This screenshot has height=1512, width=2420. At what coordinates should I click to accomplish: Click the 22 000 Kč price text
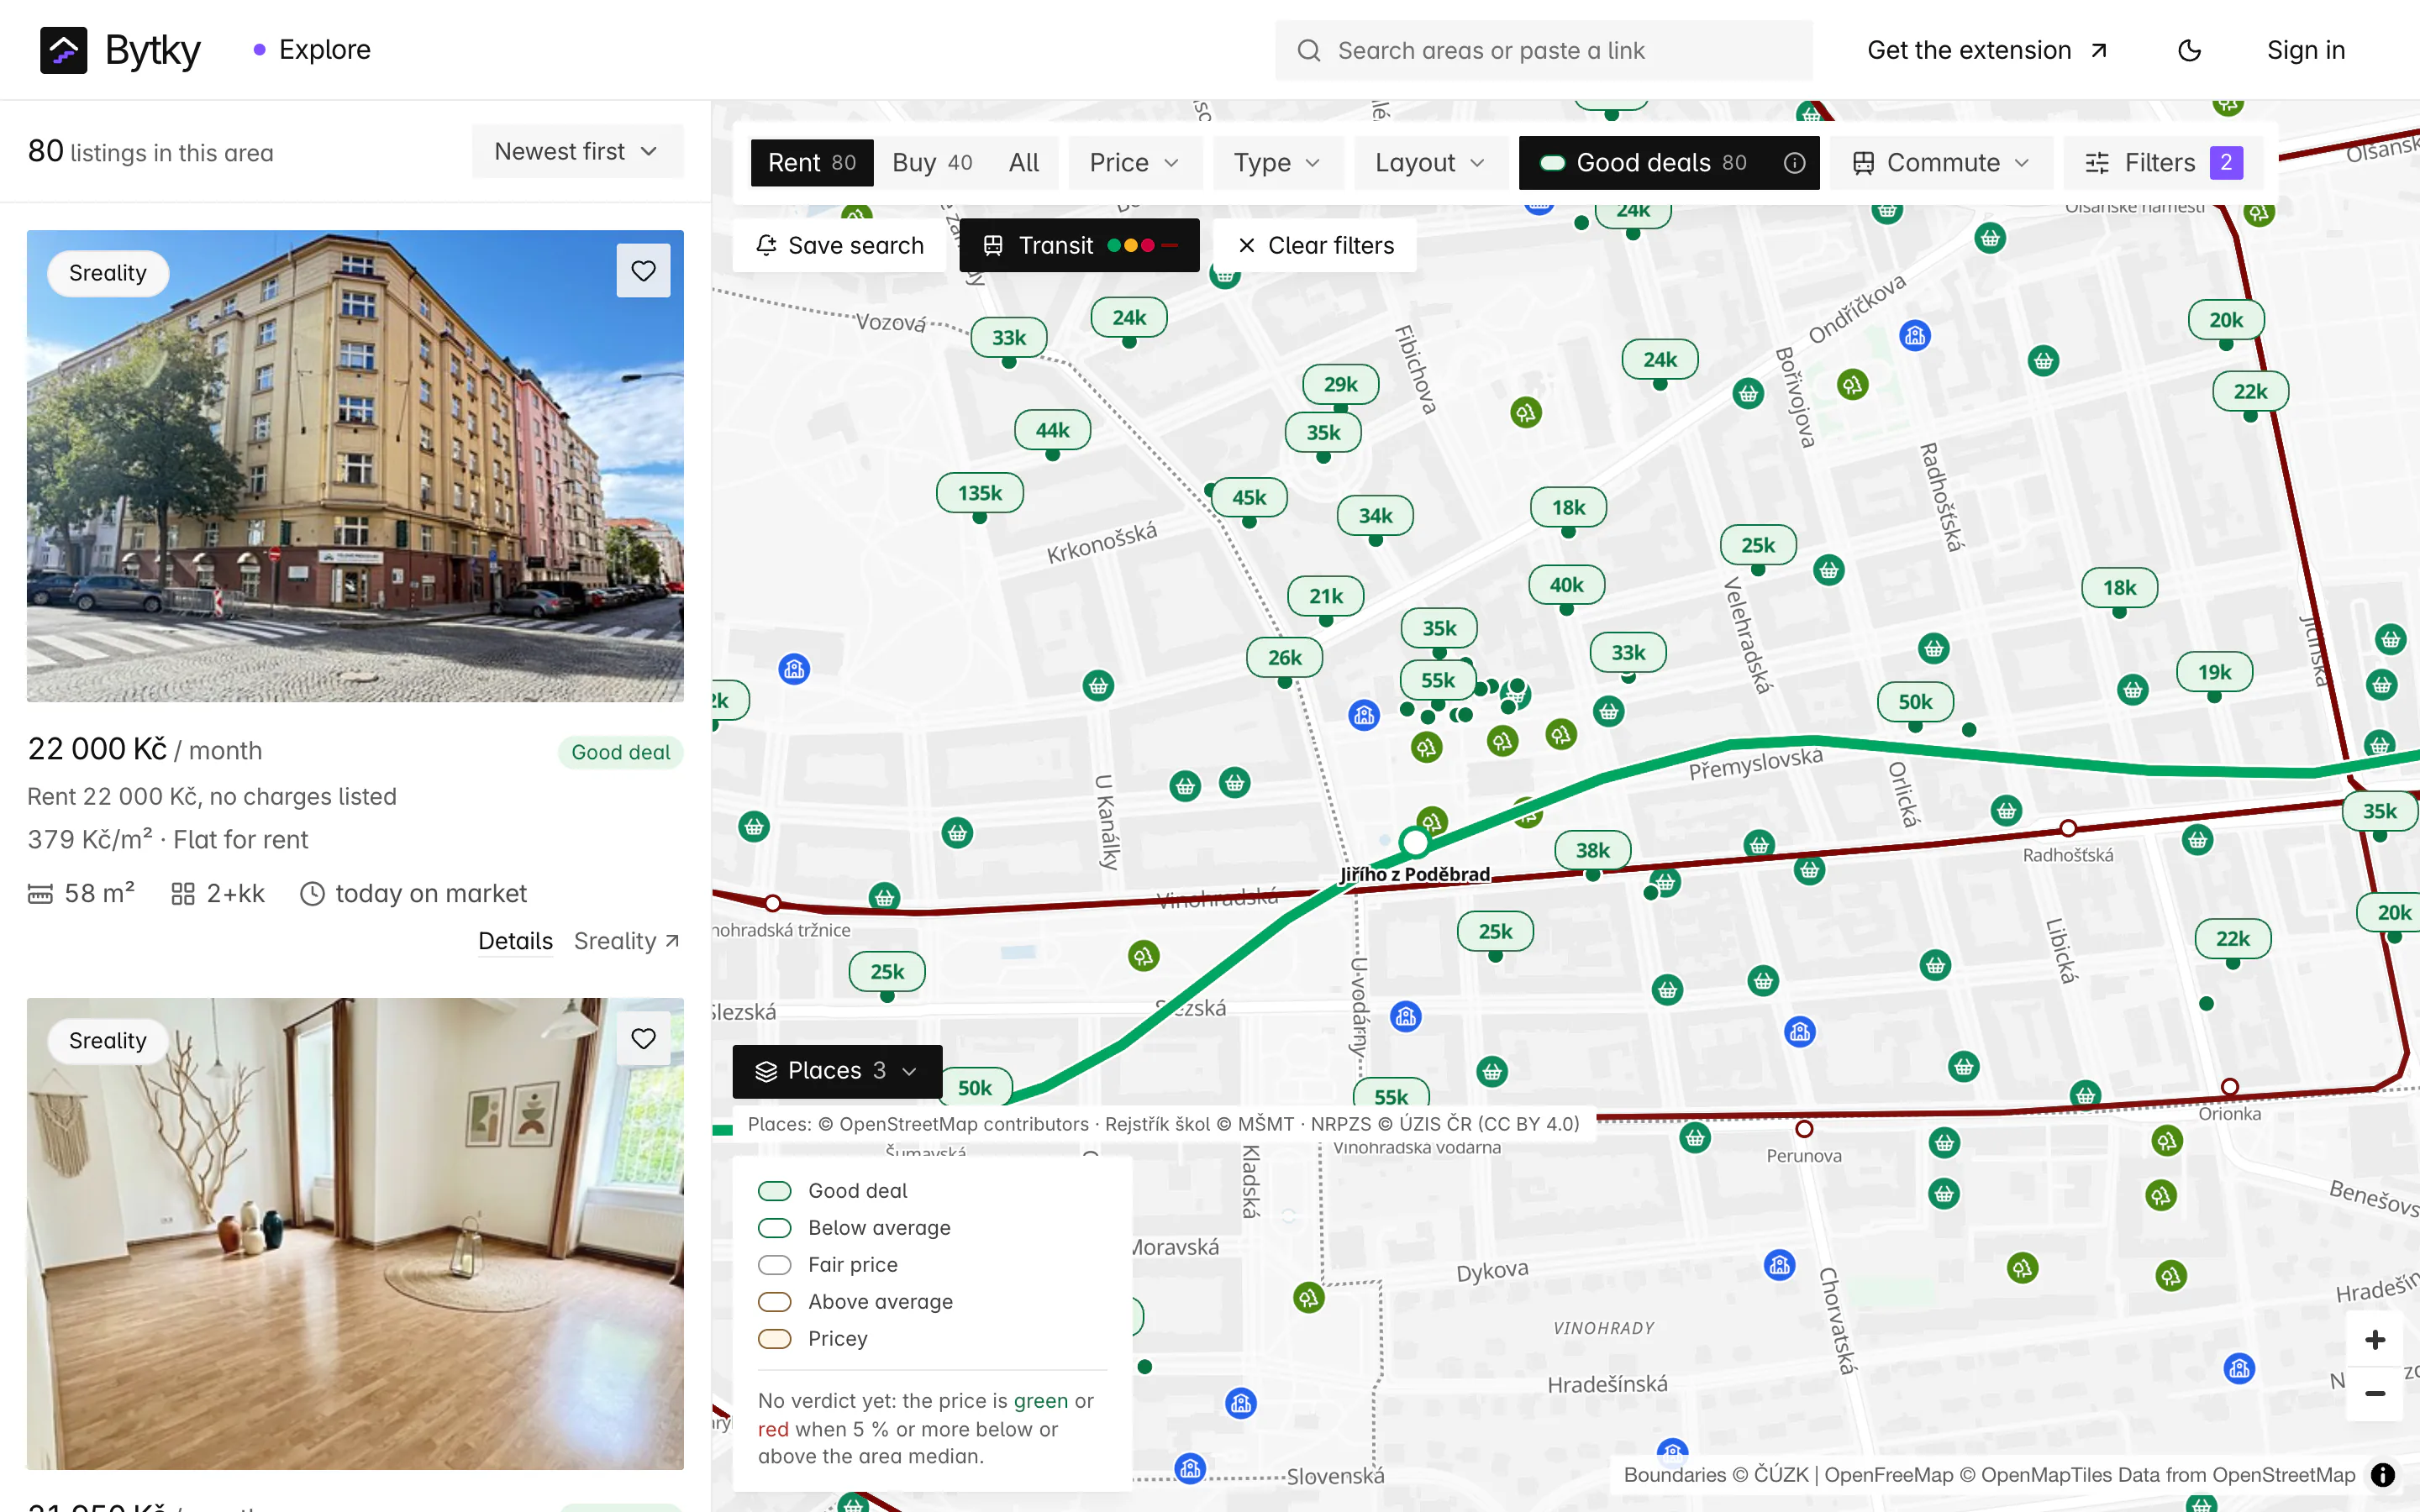coord(97,749)
